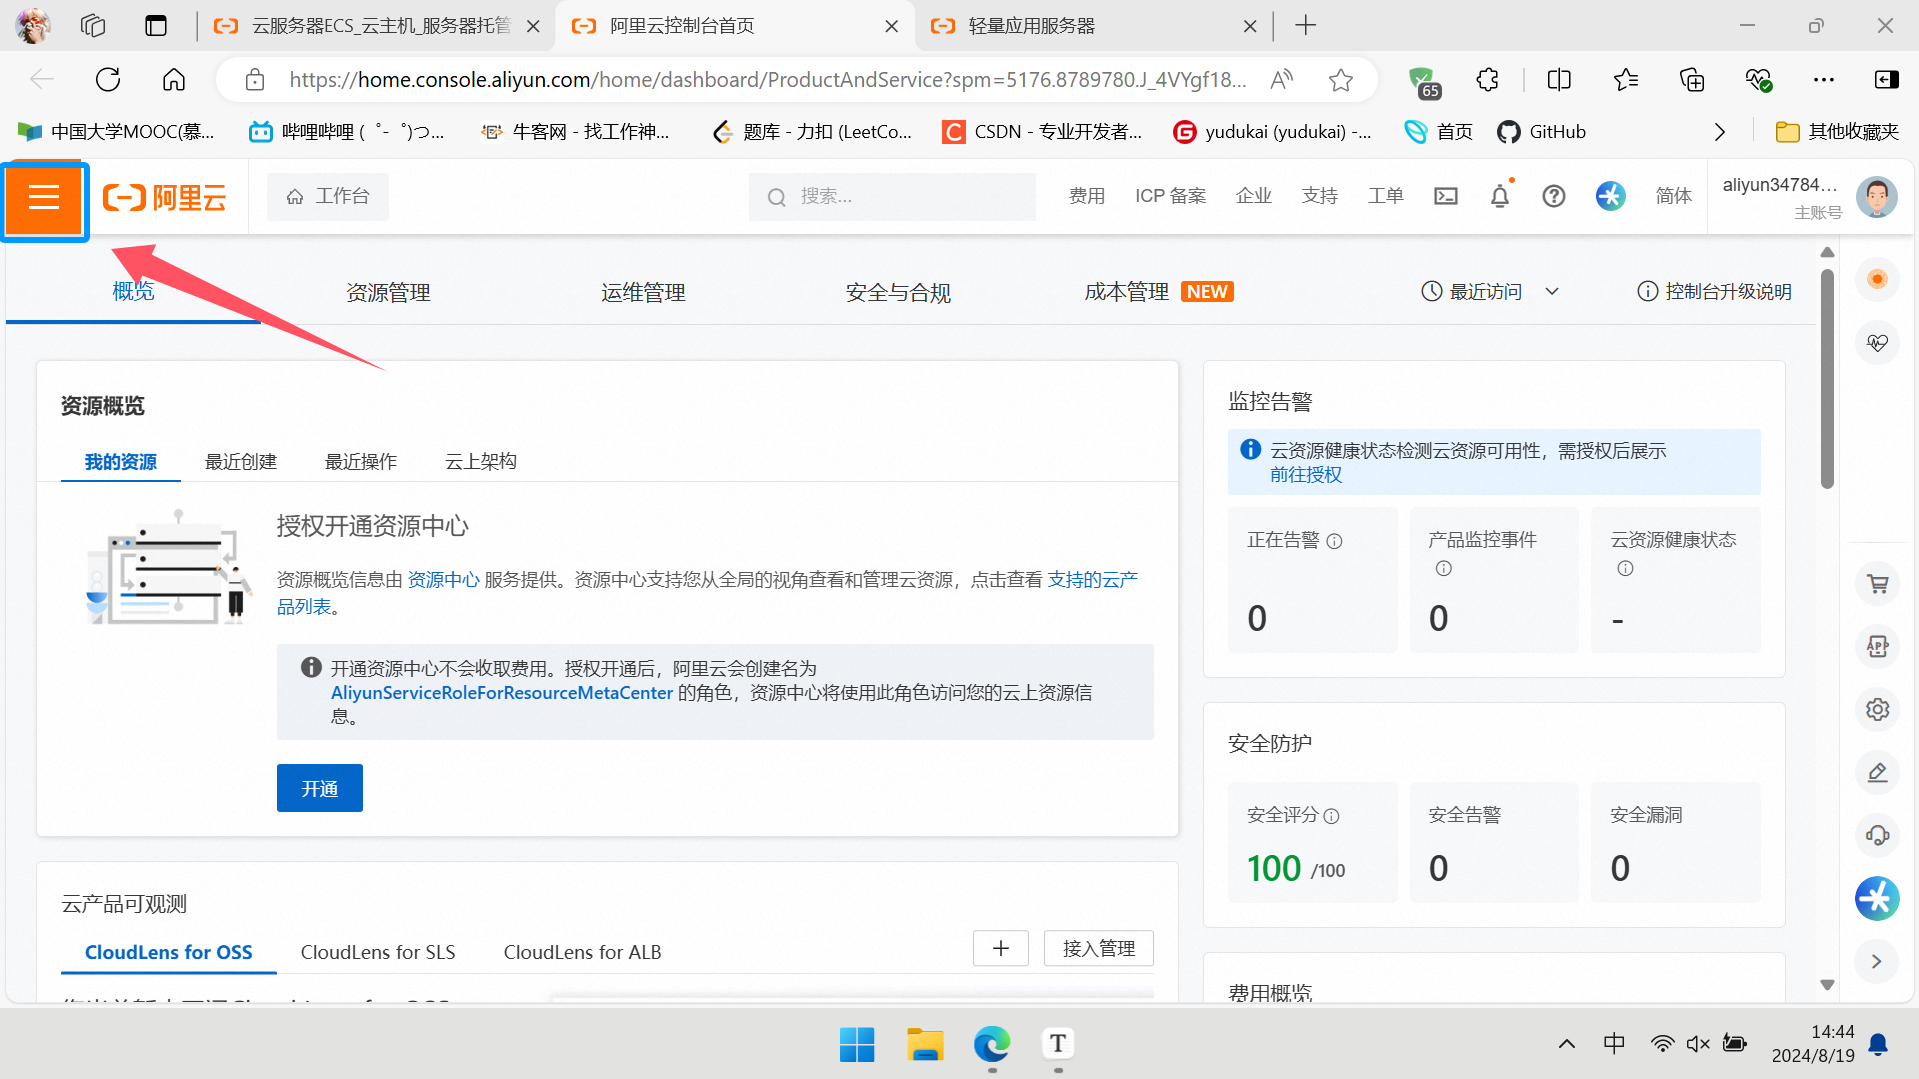Follow the 前往授权 link
This screenshot has width=1919, height=1079.
tap(1306, 475)
